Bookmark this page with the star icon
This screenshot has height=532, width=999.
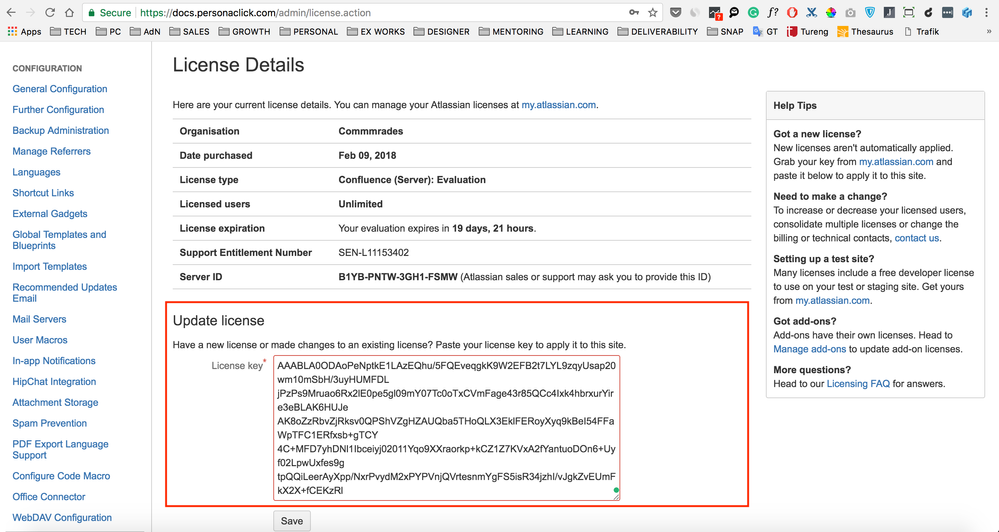click(652, 12)
